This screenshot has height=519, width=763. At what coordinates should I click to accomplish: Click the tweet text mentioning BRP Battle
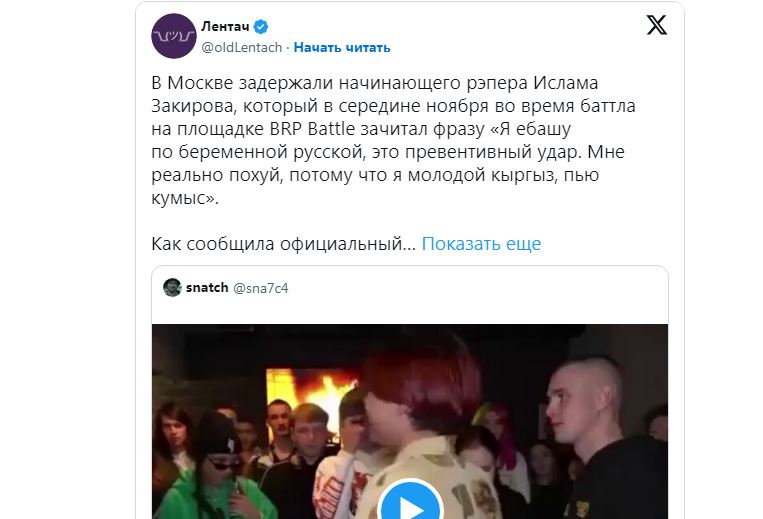point(394,140)
